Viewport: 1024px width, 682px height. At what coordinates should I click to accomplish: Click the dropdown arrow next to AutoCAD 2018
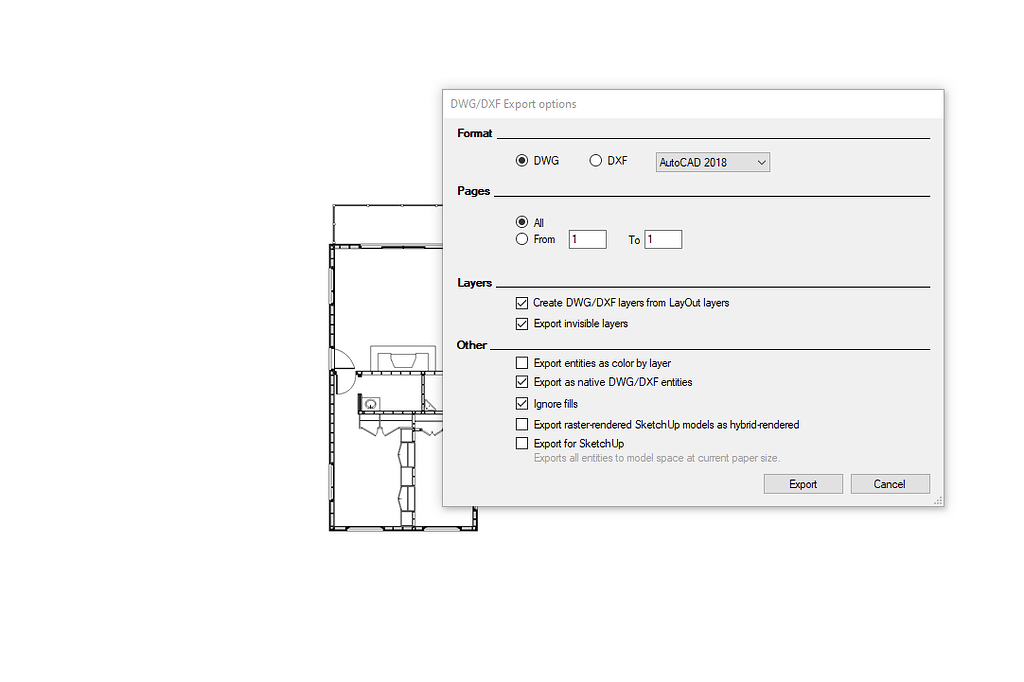761,162
